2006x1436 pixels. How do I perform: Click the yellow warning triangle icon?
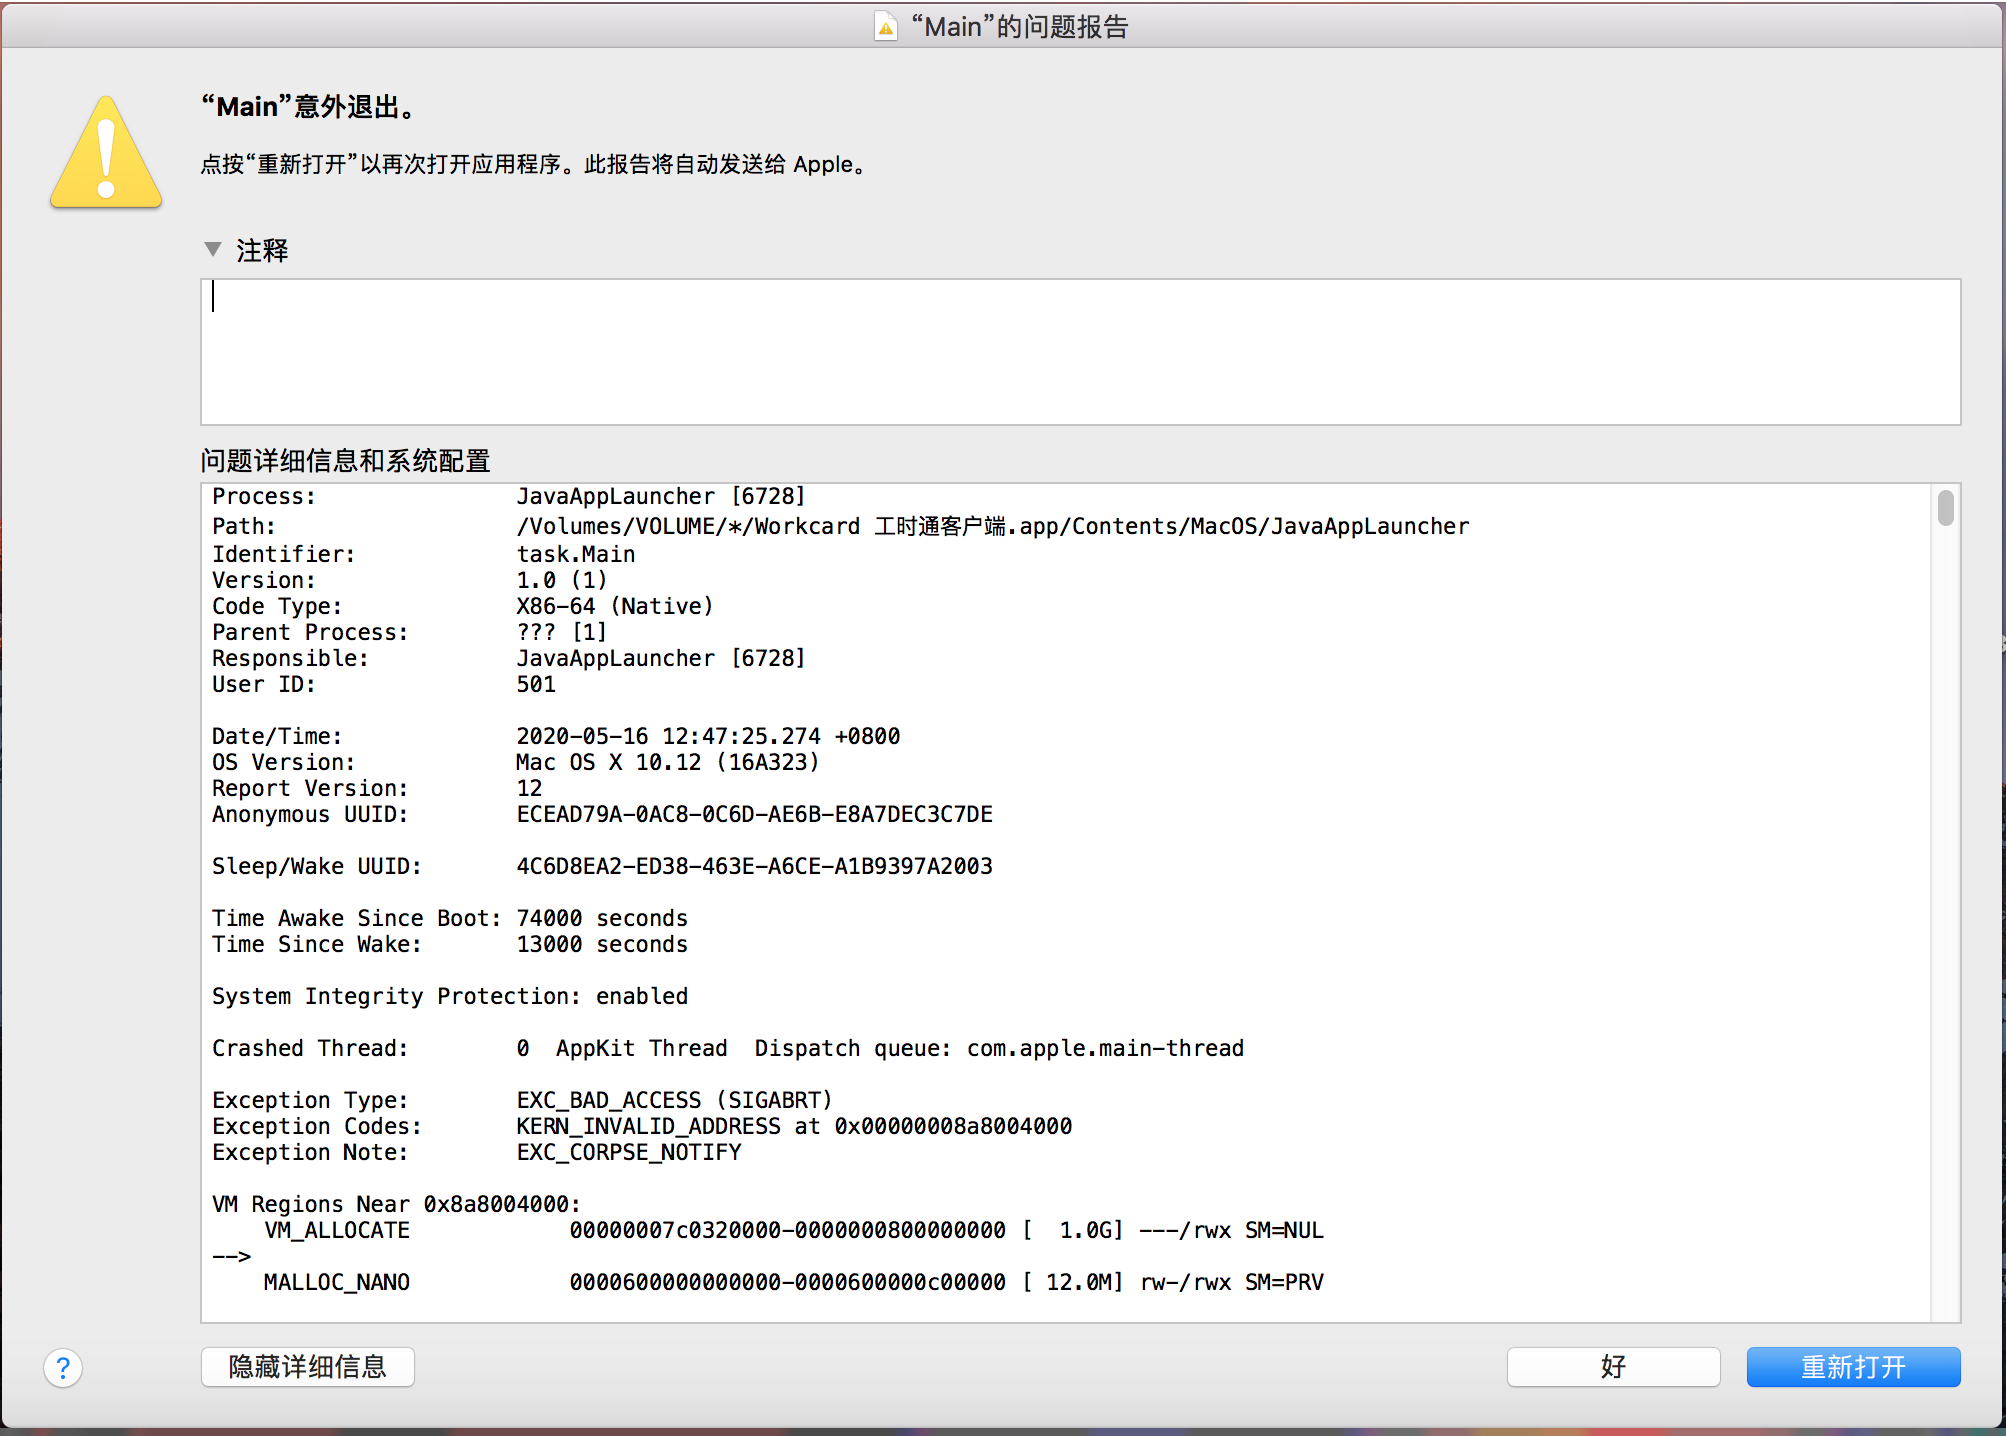(x=106, y=155)
